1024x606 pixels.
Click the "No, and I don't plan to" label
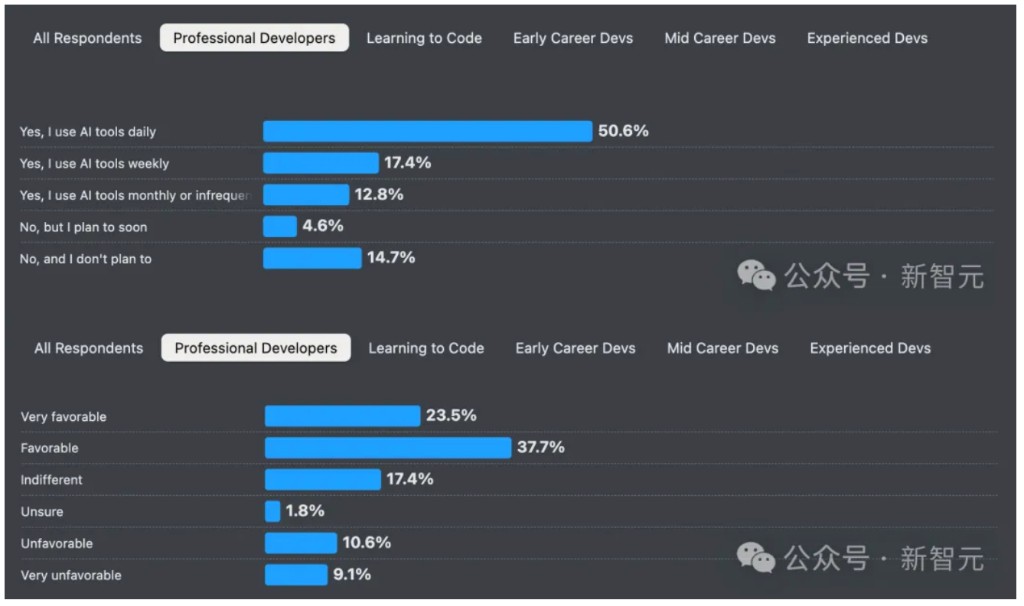coord(85,259)
